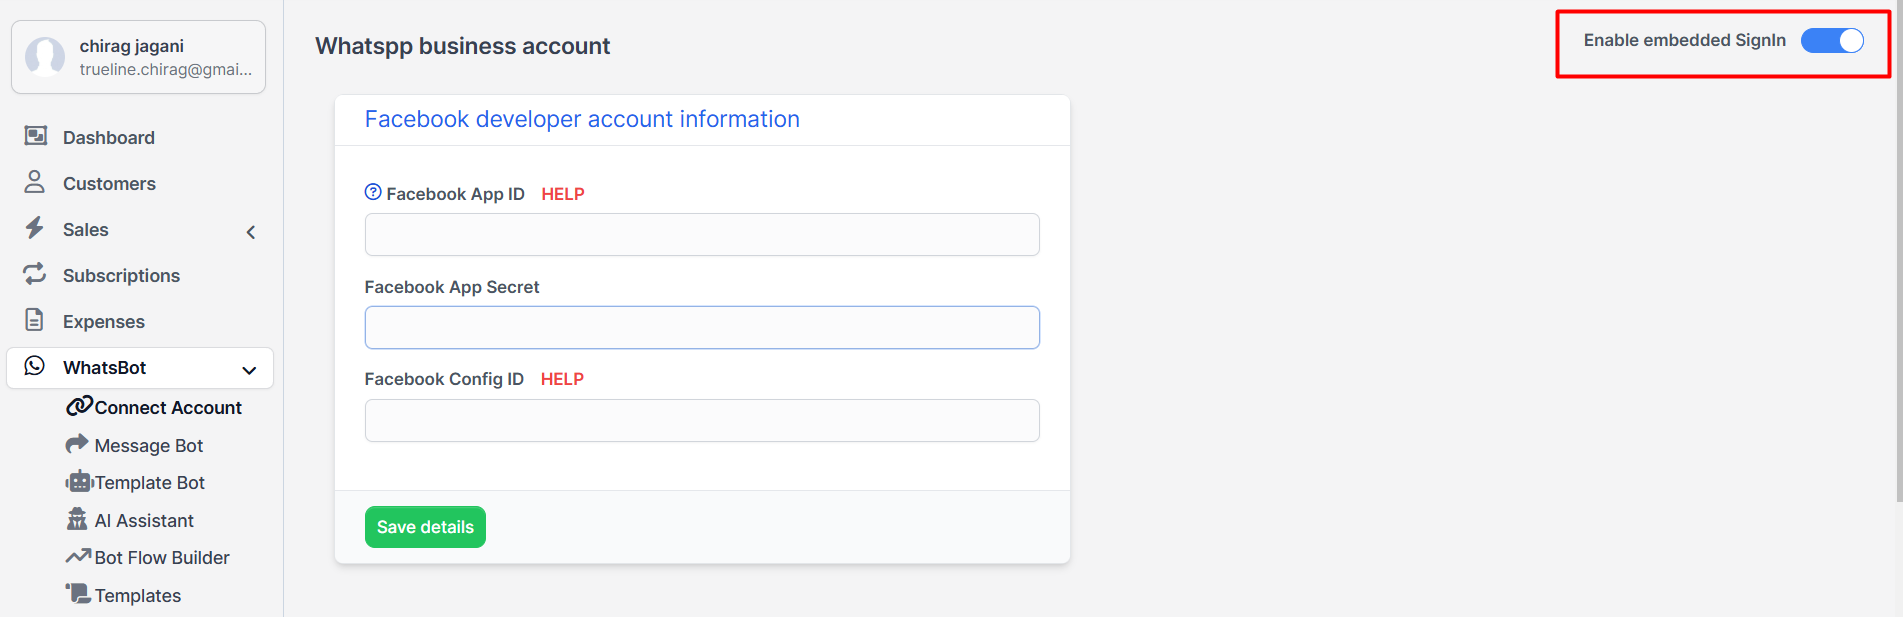Click the Message Bot share-arrow icon
Image resolution: width=1903 pixels, height=617 pixels.
click(x=77, y=444)
